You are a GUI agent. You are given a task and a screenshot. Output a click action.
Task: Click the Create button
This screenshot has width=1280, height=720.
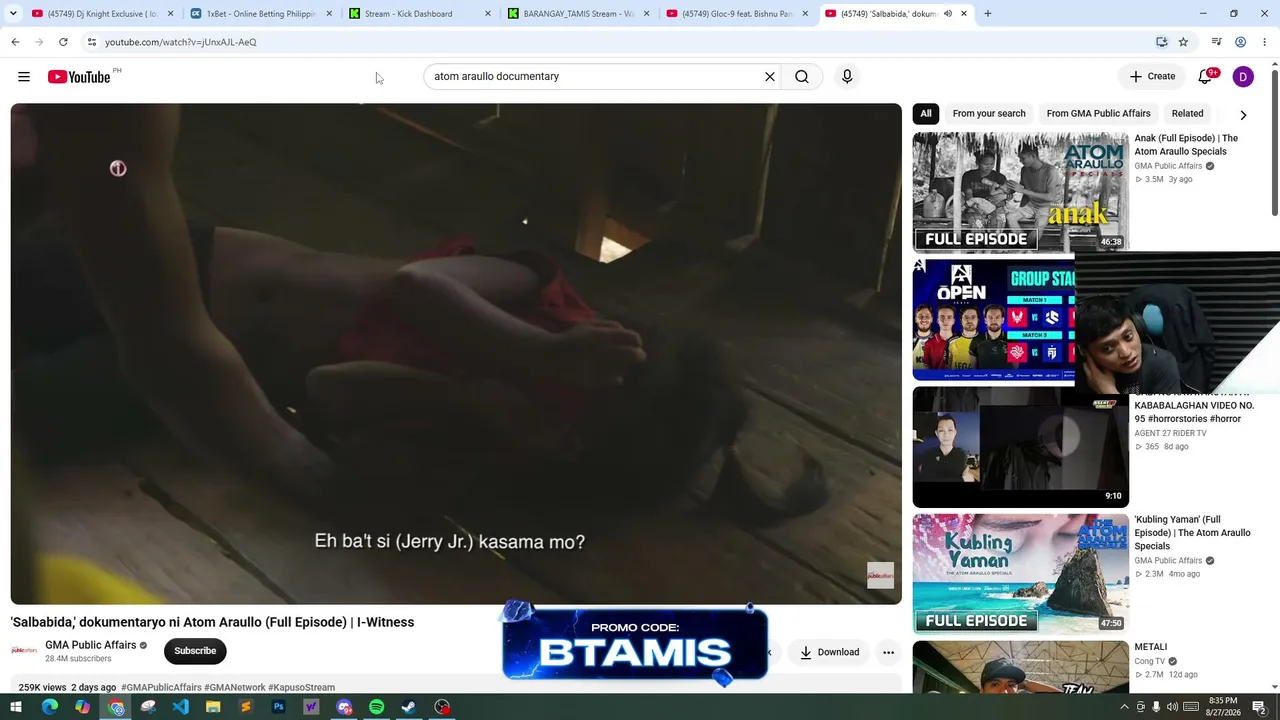pos(1152,77)
